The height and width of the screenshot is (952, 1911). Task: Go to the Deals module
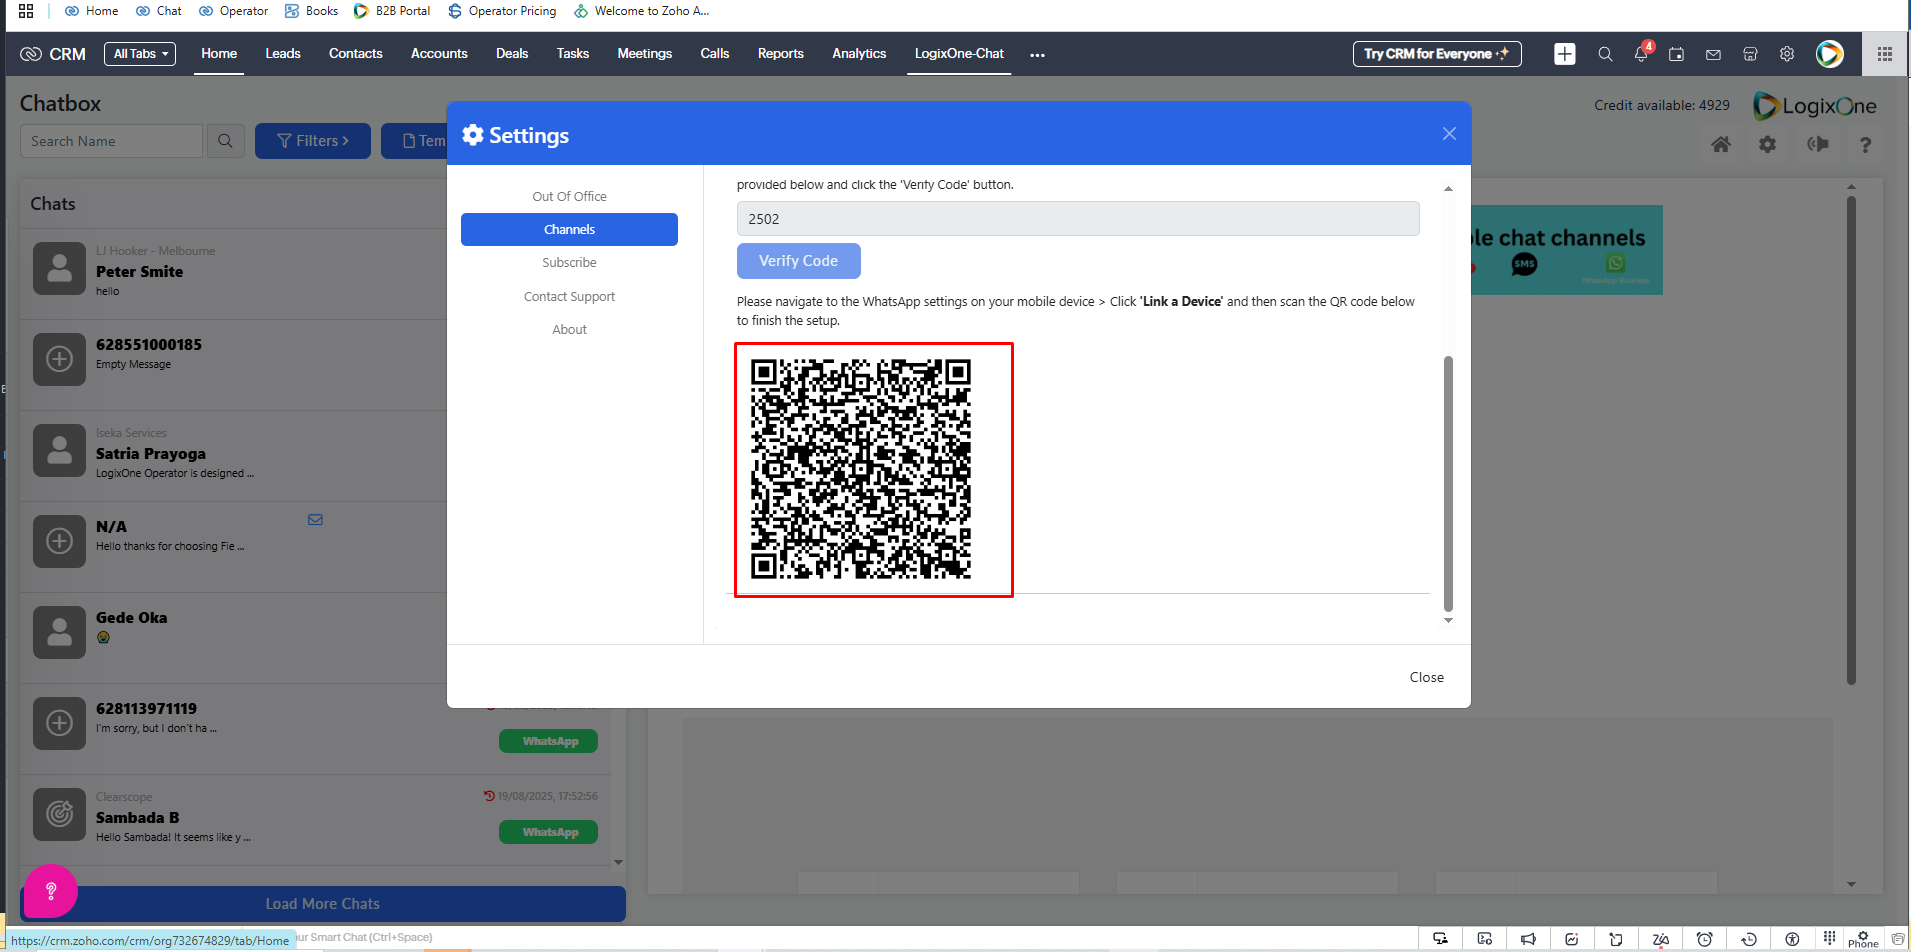[512, 54]
